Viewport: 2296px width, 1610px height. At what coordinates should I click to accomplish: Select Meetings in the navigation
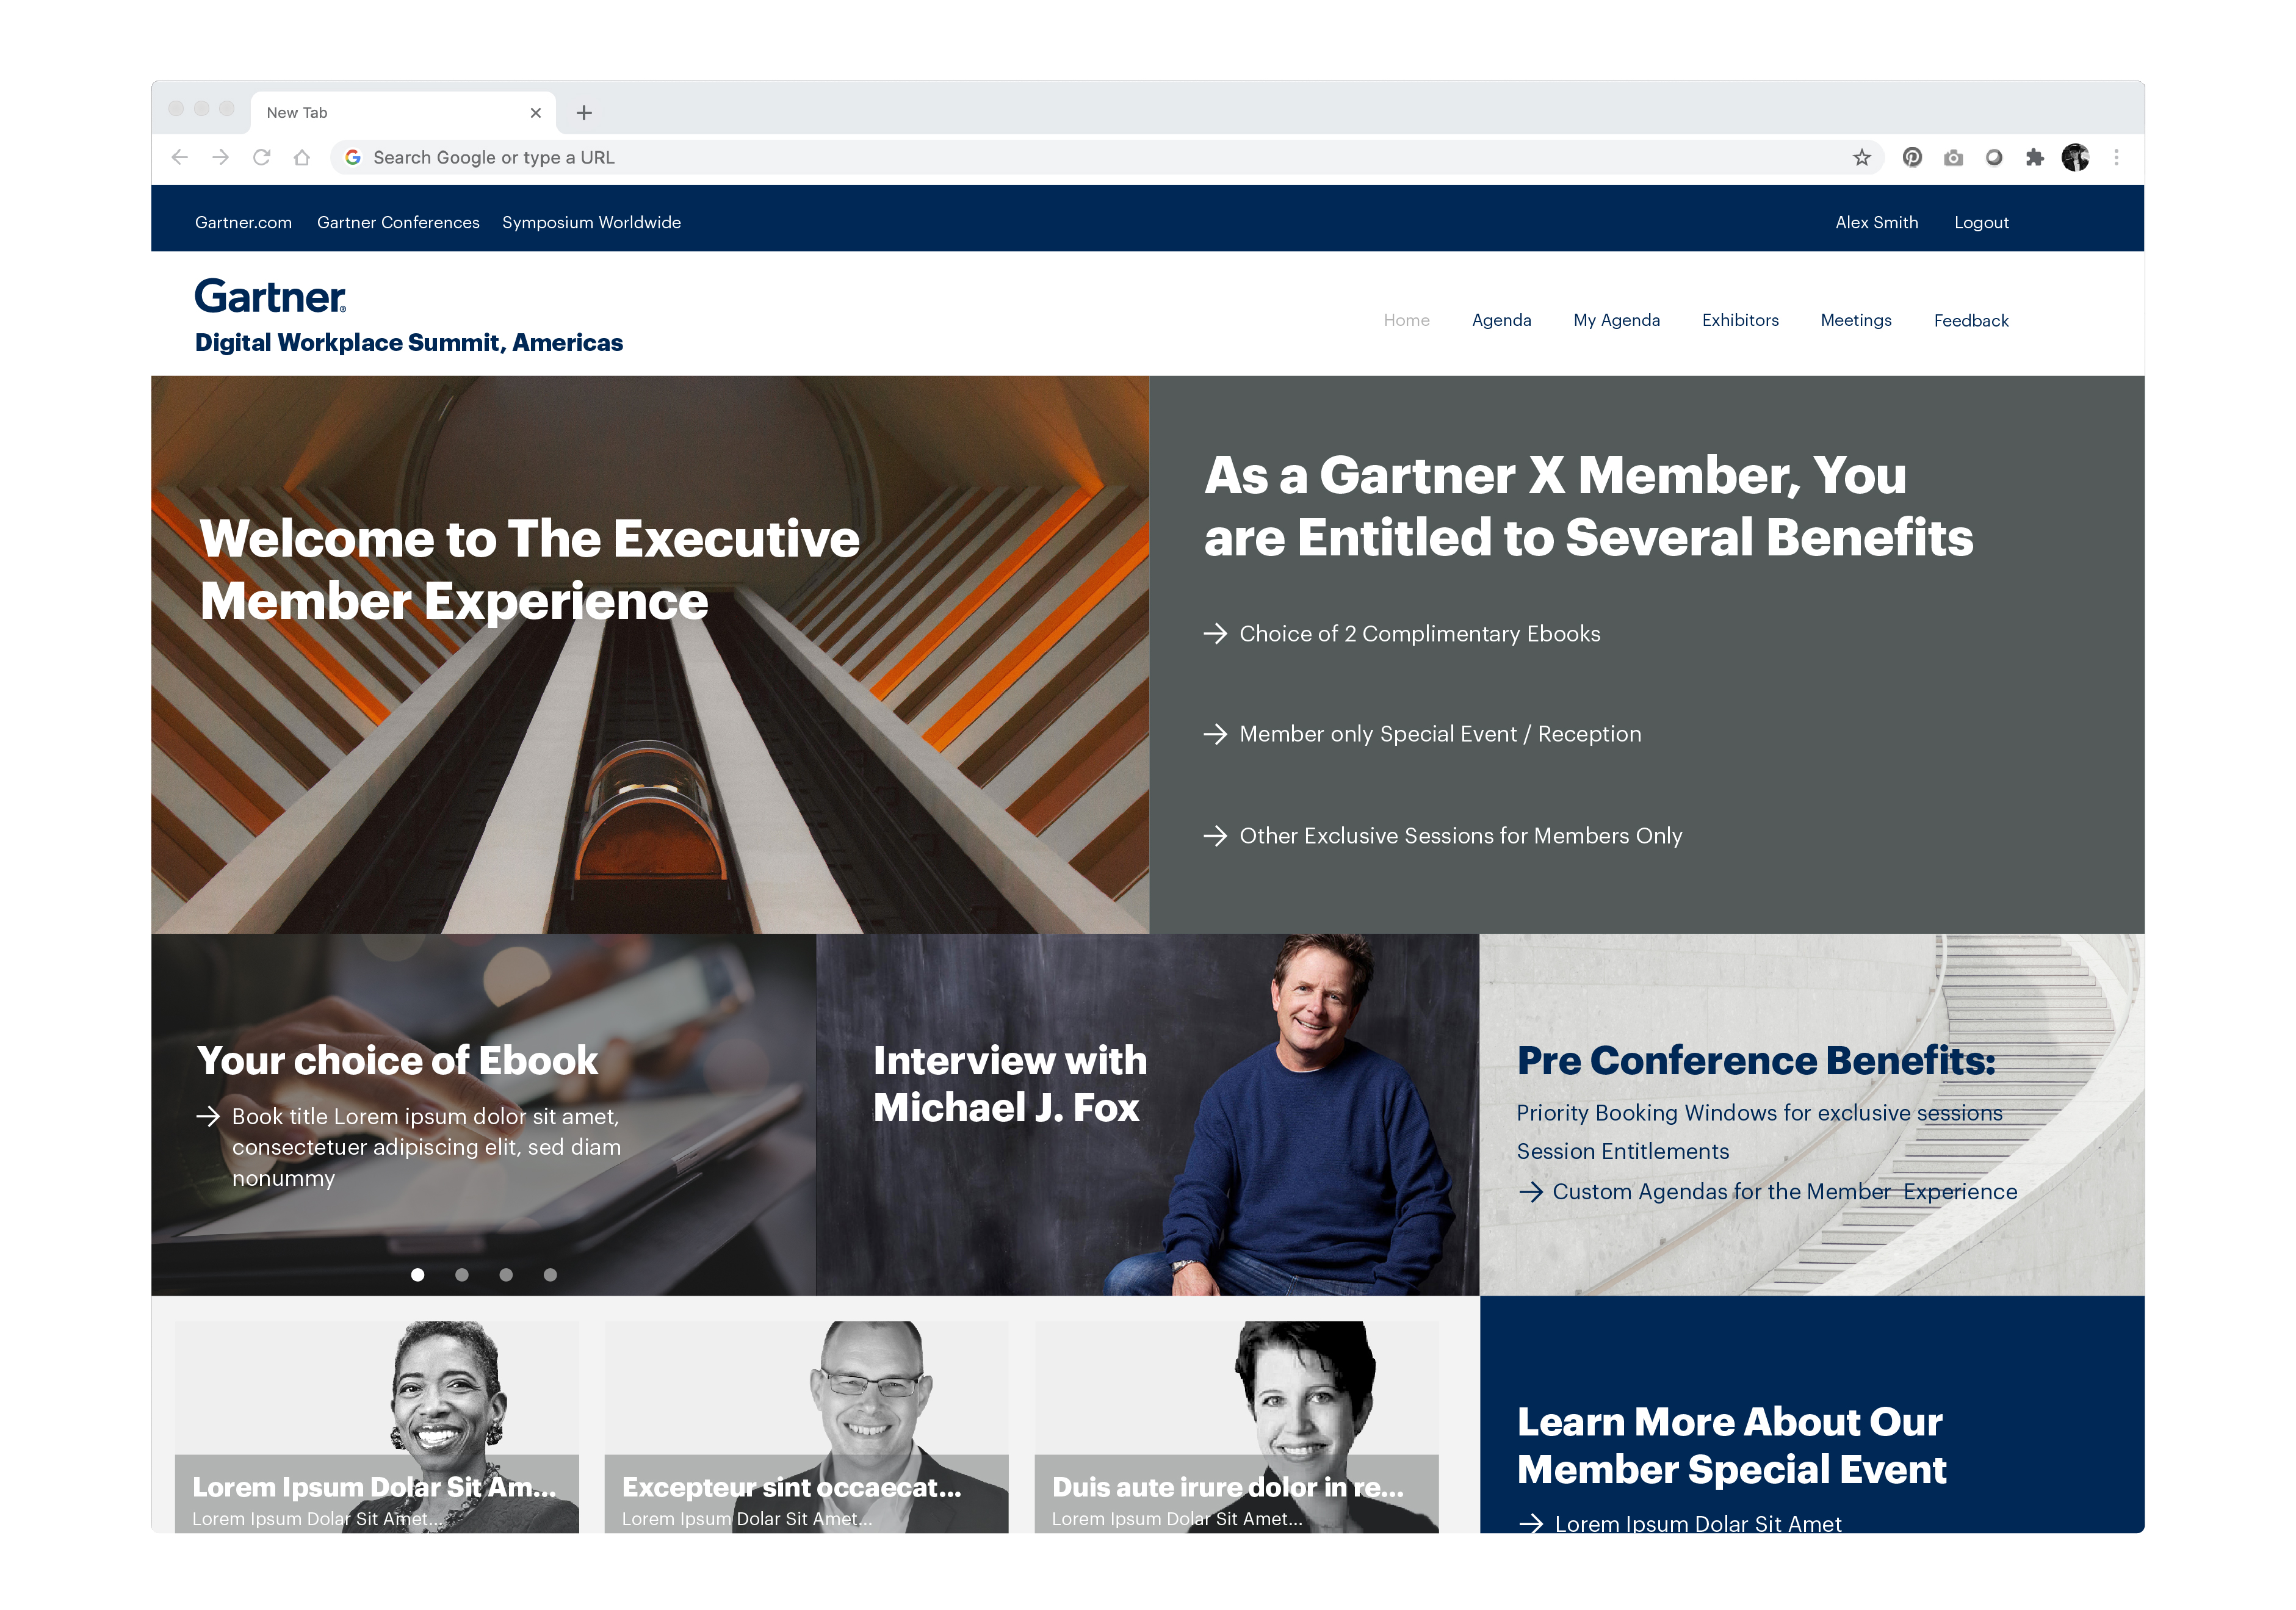tap(1855, 320)
